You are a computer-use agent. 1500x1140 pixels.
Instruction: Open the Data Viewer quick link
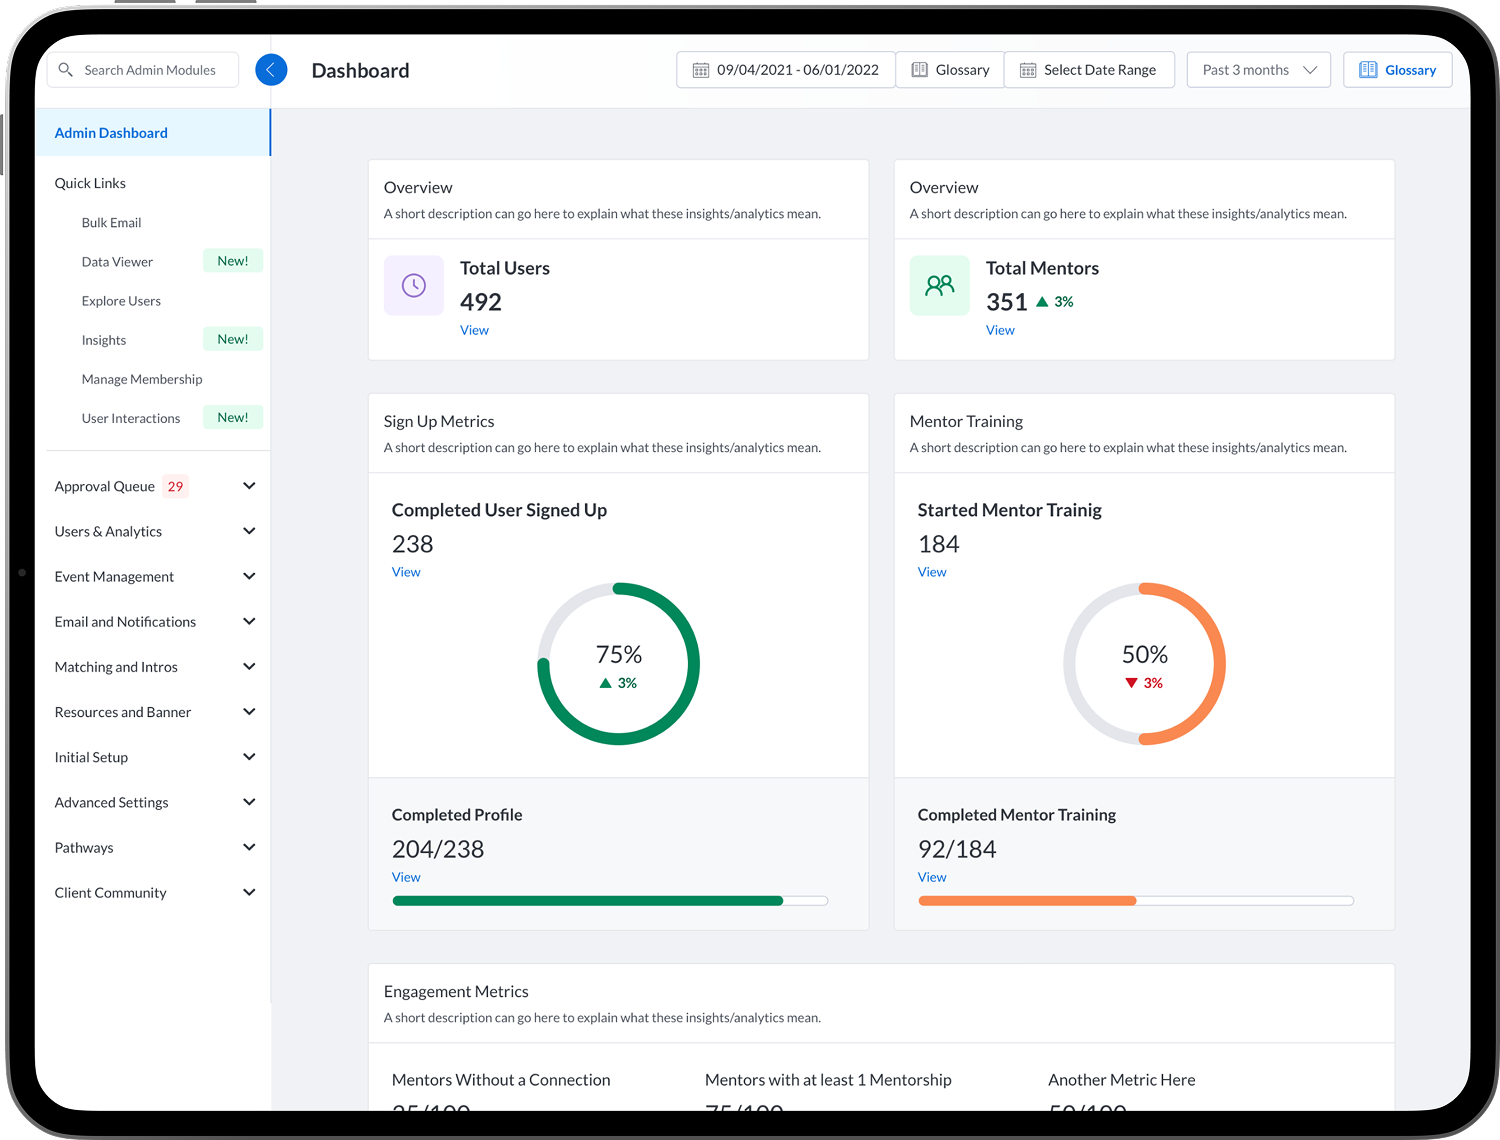click(x=117, y=262)
